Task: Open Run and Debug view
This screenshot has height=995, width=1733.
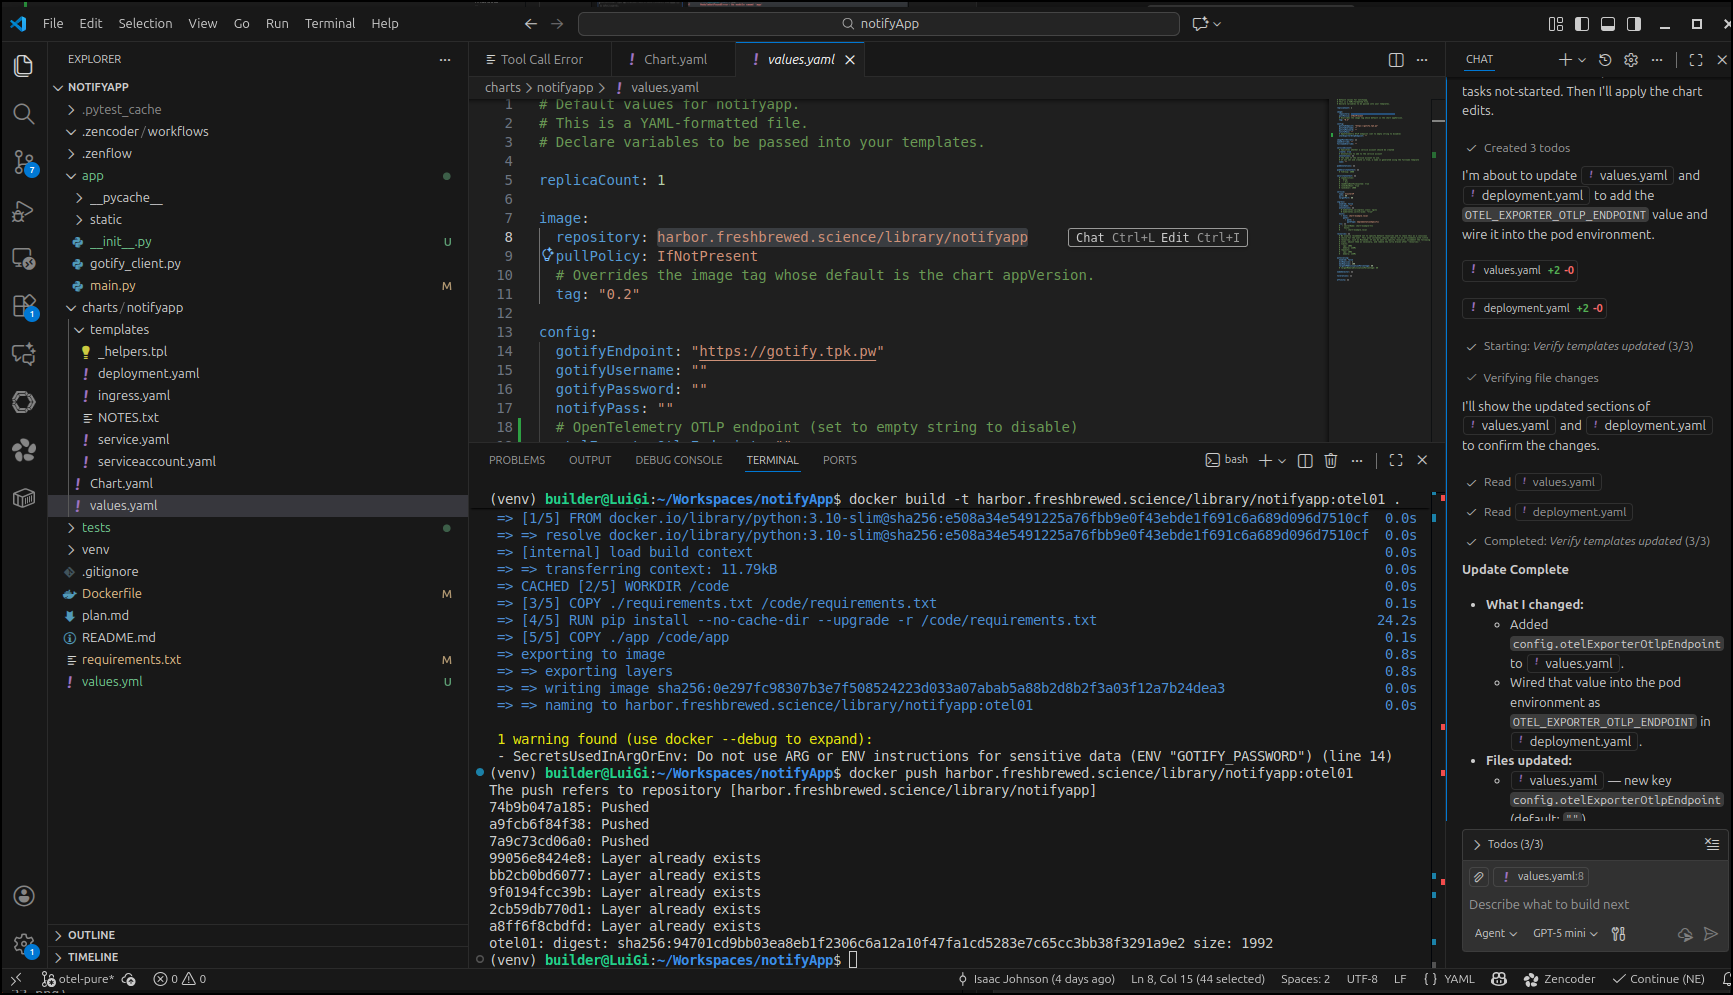Action: coord(24,211)
